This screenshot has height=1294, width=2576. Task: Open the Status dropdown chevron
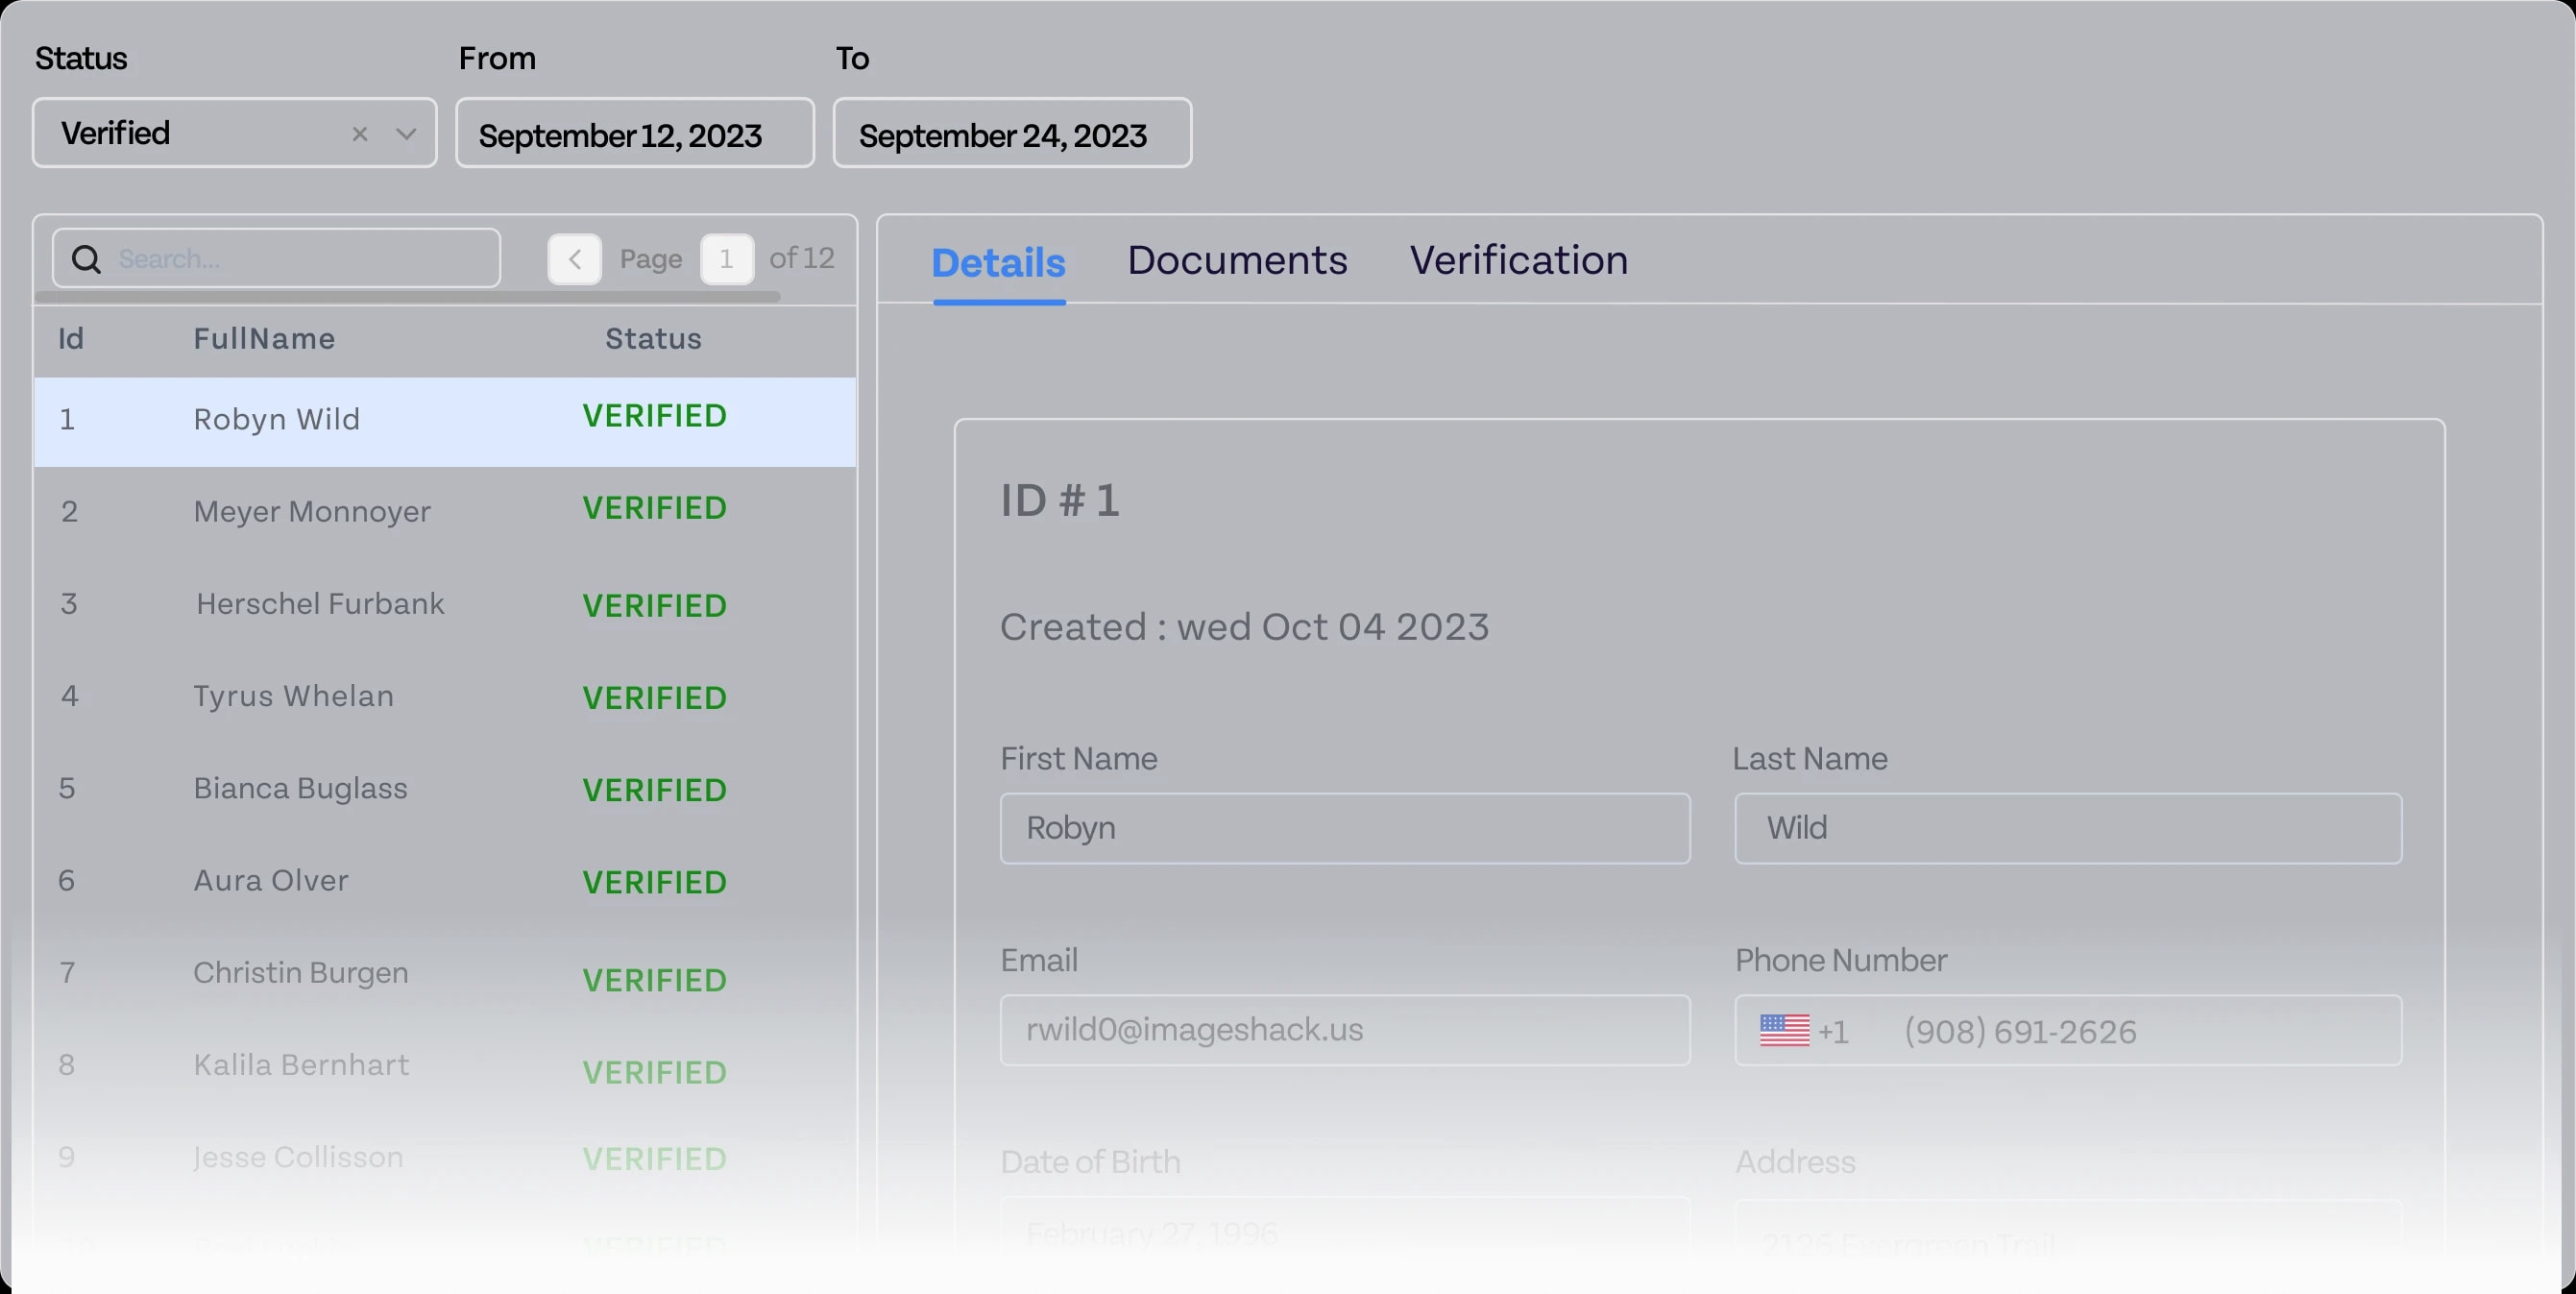406,133
